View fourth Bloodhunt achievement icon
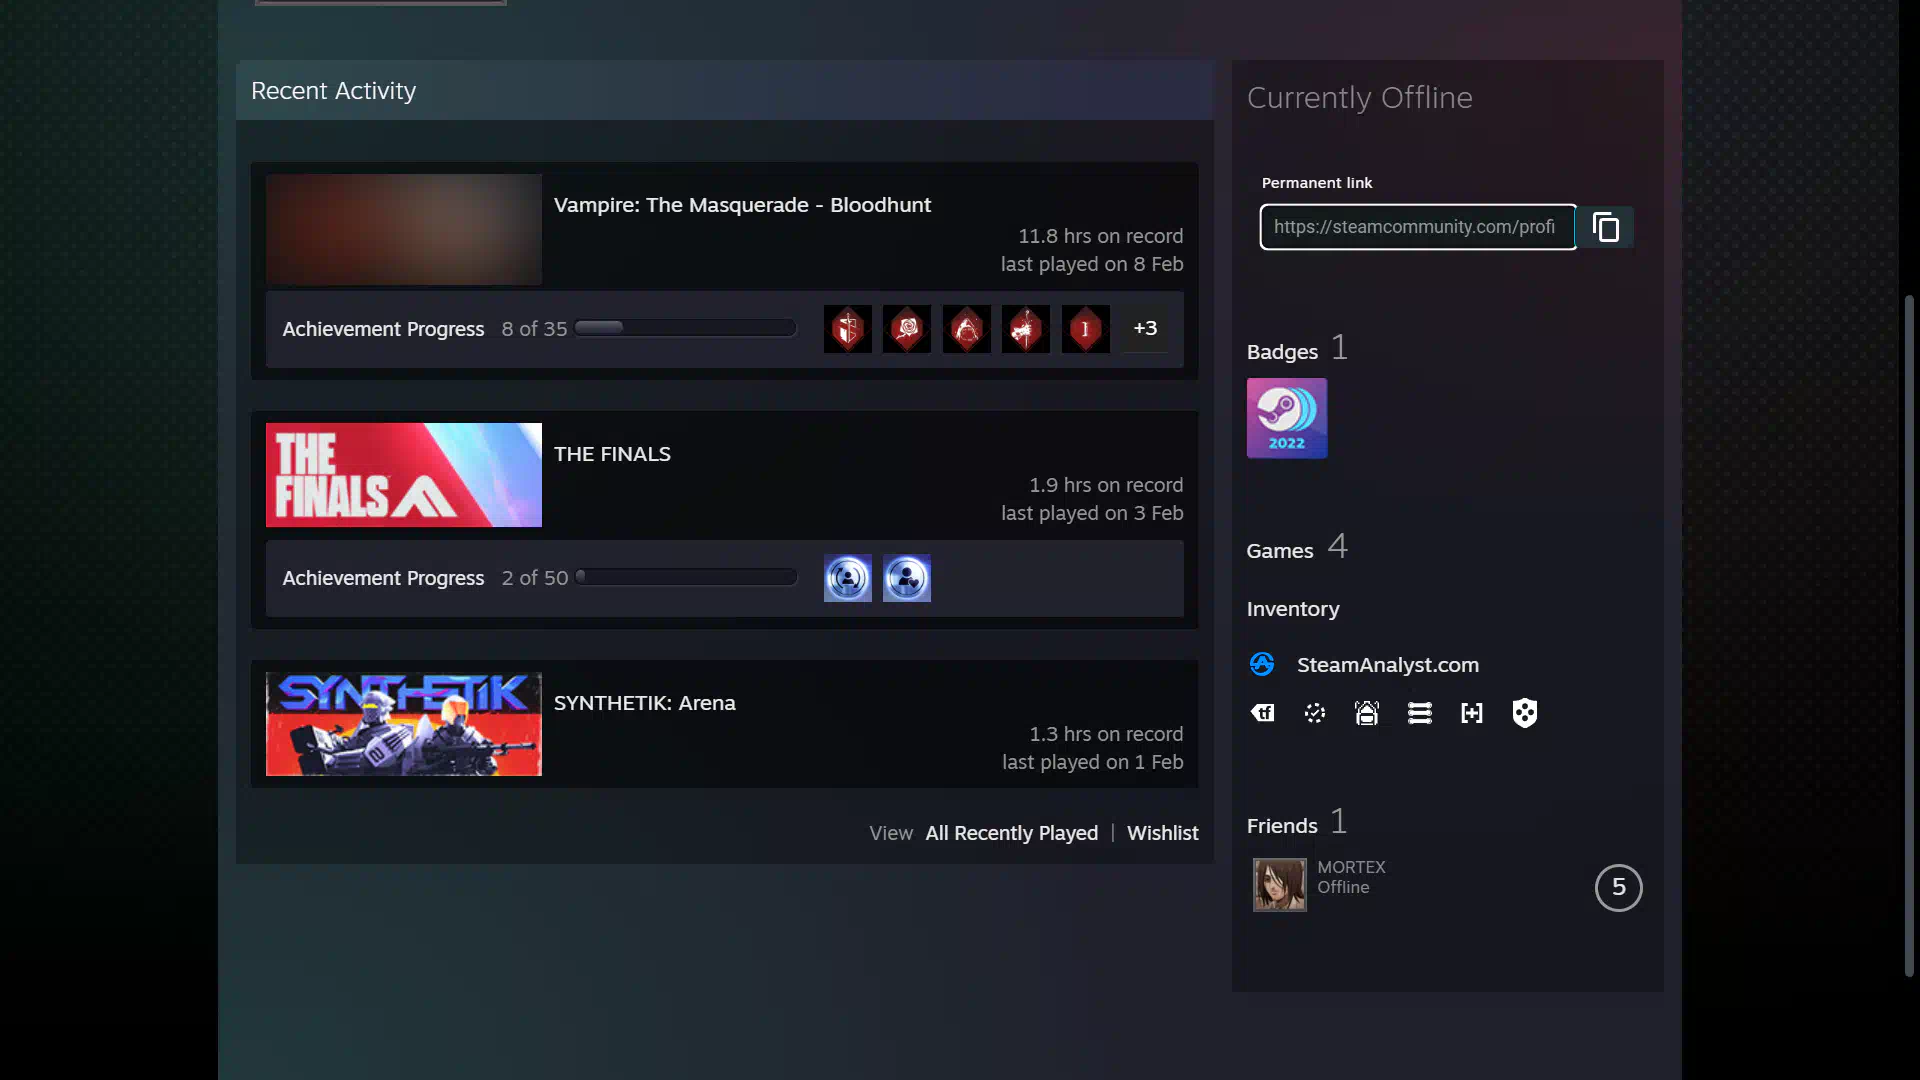This screenshot has width=1920, height=1080. [x=1026, y=329]
